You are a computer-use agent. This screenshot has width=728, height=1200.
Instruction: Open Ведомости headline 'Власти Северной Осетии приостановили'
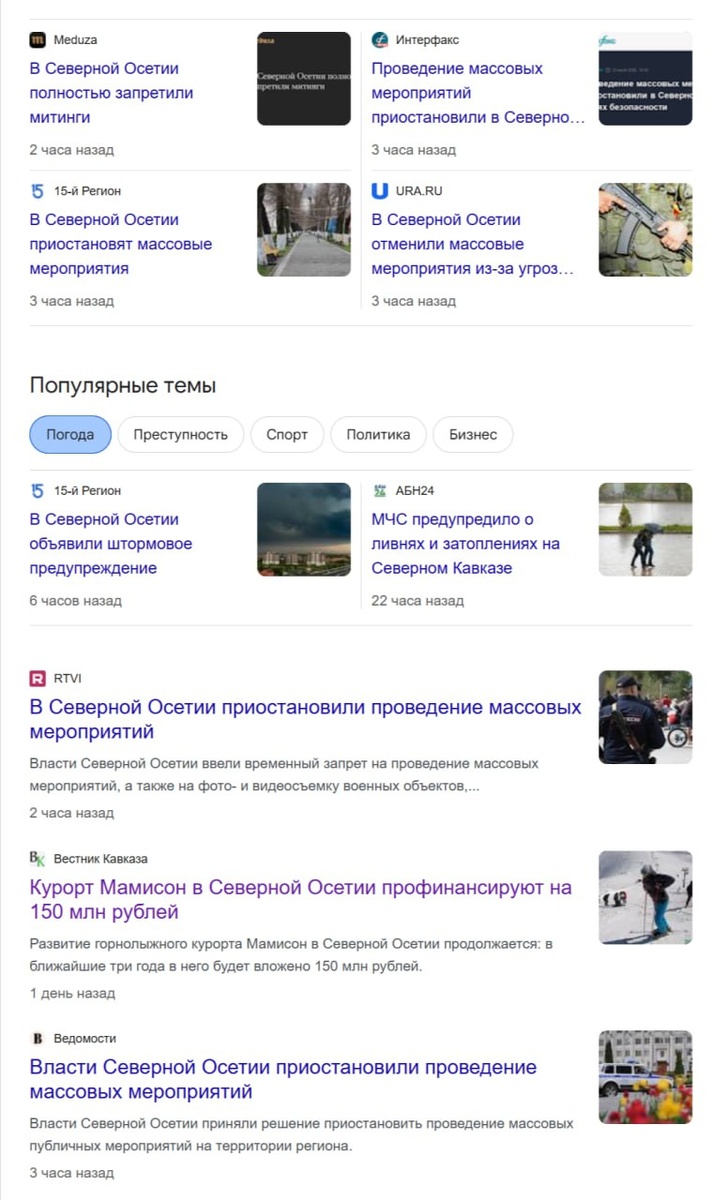pyautogui.click(x=284, y=1079)
